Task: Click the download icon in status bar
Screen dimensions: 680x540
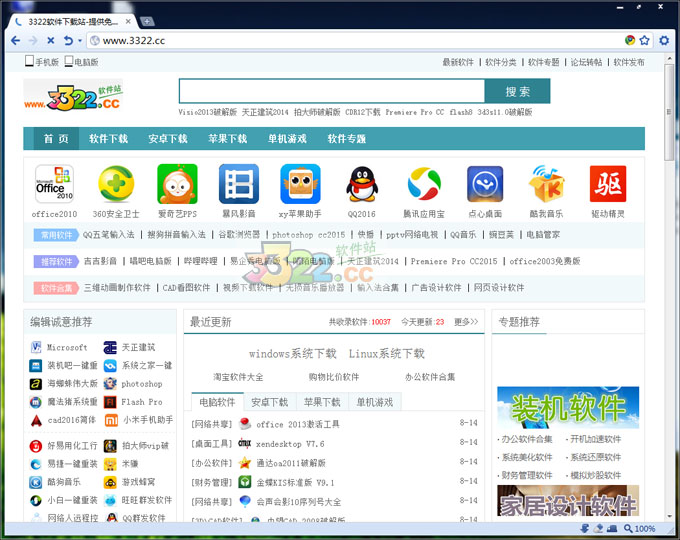Action: pyautogui.click(x=585, y=528)
